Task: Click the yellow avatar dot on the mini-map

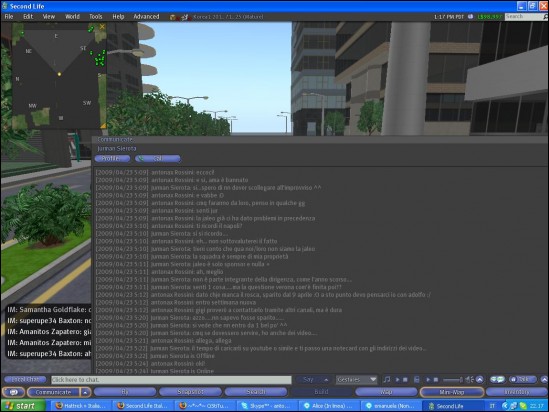Action: click(59, 74)
